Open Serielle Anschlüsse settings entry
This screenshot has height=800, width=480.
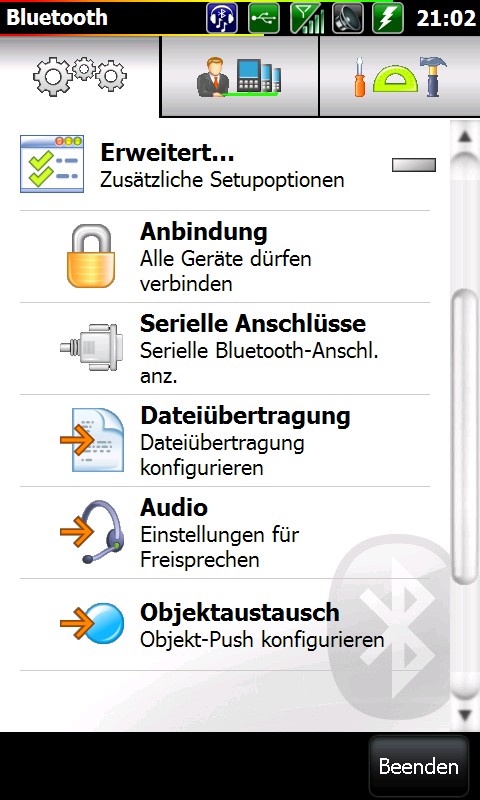224,348
